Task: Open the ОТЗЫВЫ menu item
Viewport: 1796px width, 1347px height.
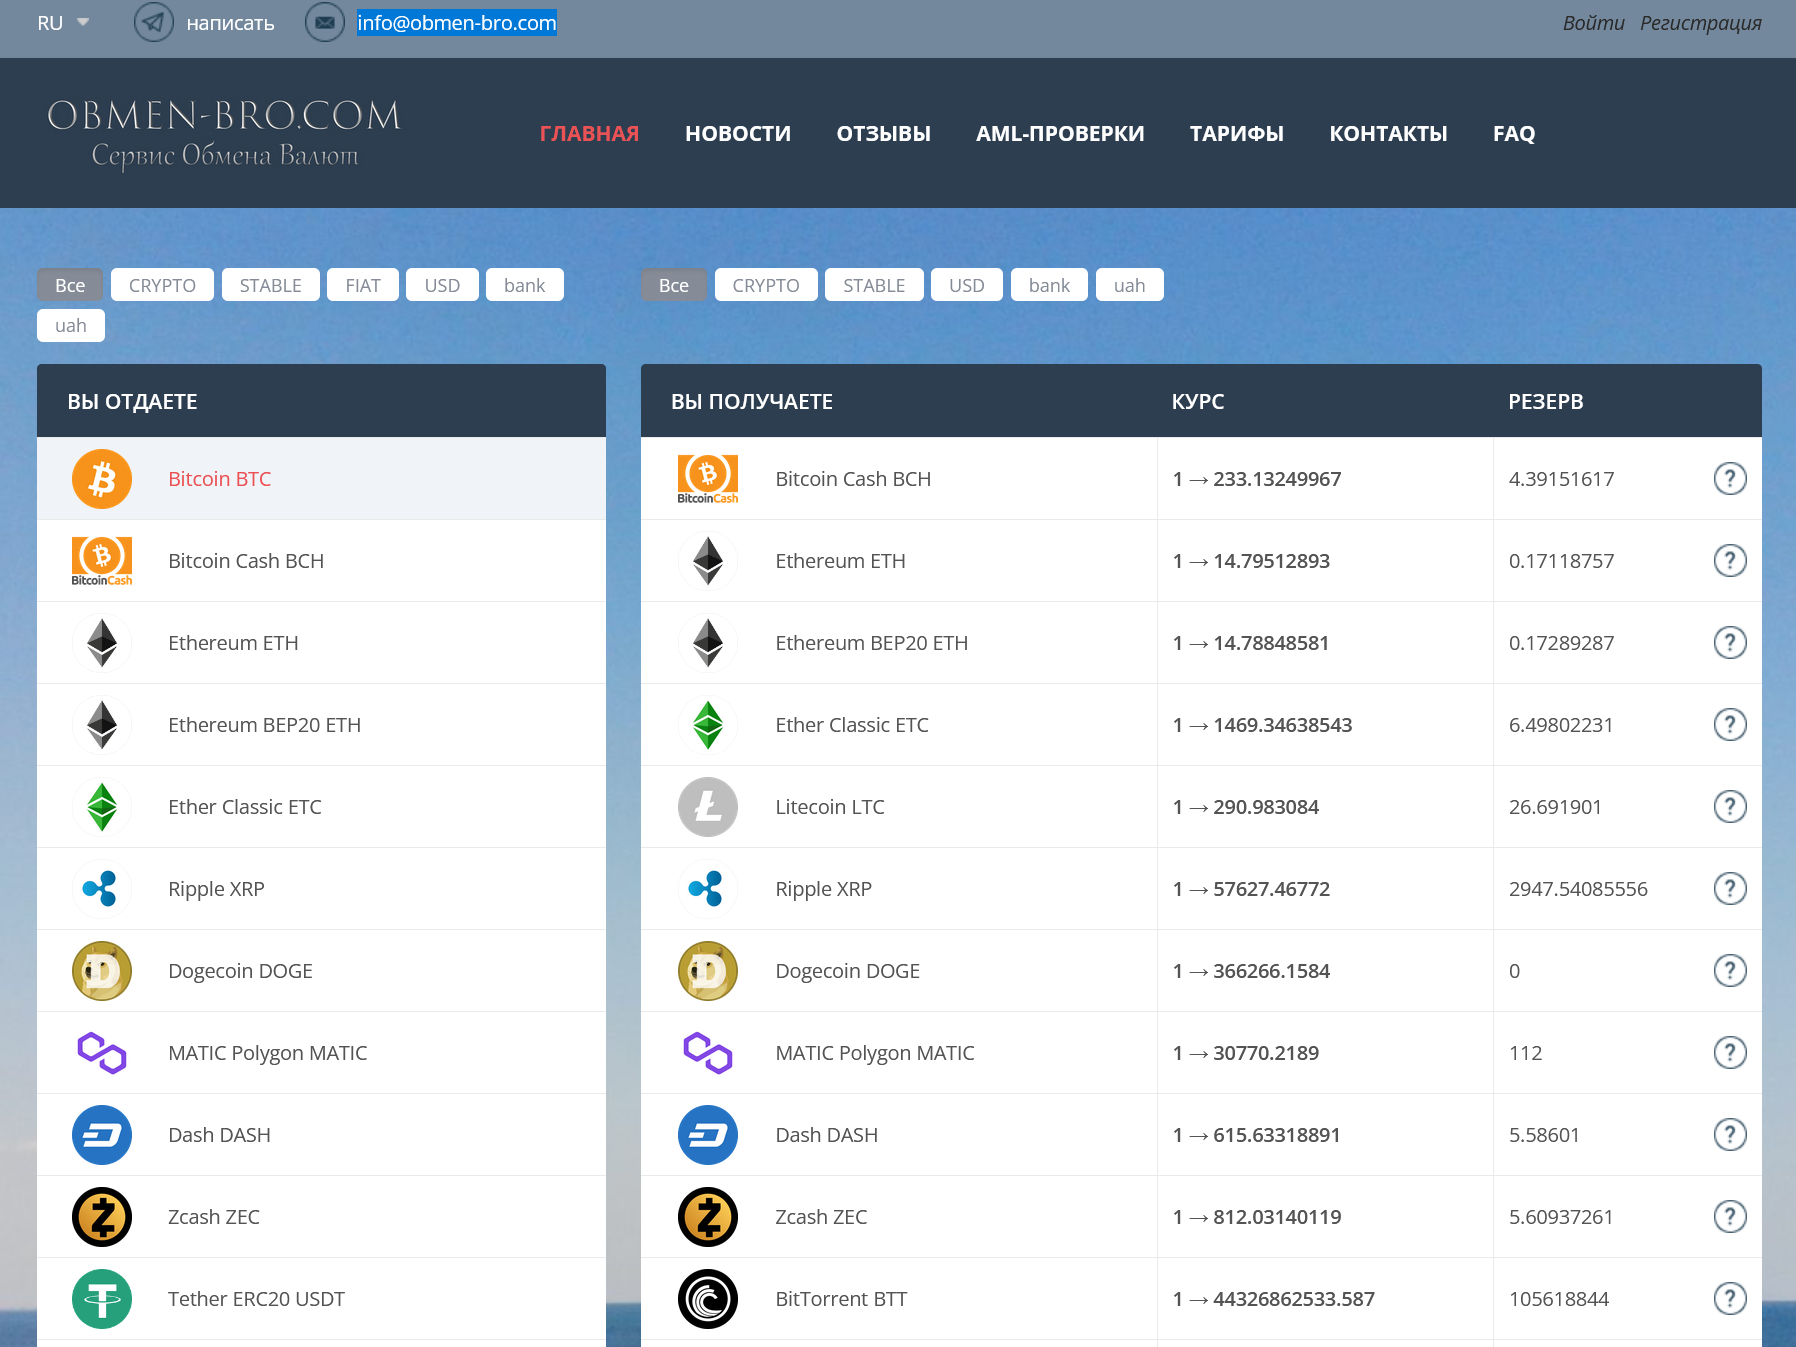Action: (884, 134)
